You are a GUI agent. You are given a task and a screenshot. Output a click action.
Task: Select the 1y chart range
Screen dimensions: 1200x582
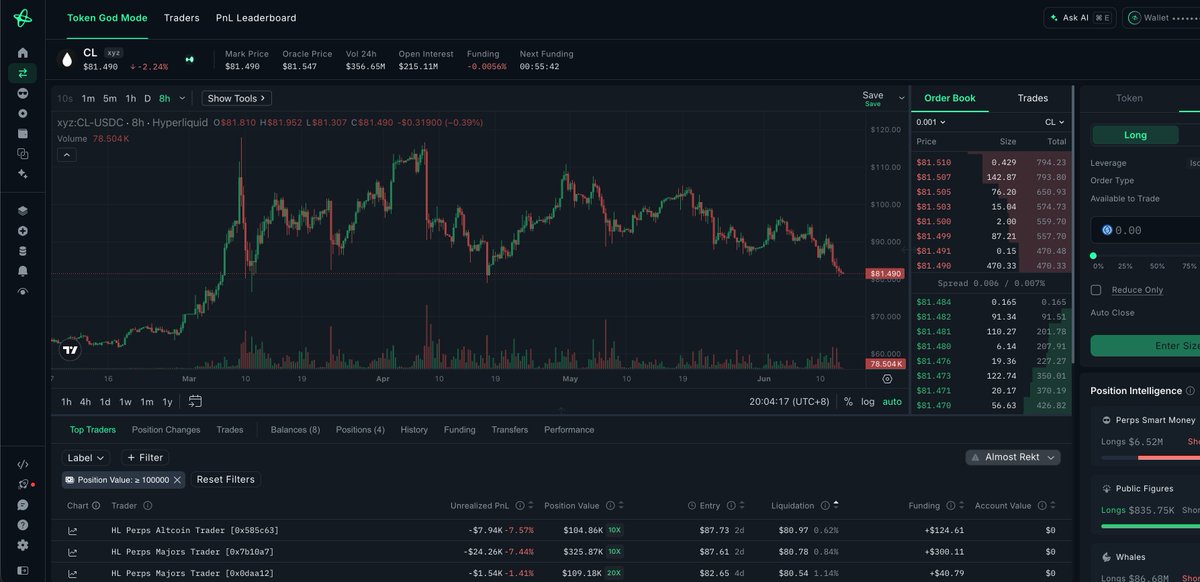[167, 402]
